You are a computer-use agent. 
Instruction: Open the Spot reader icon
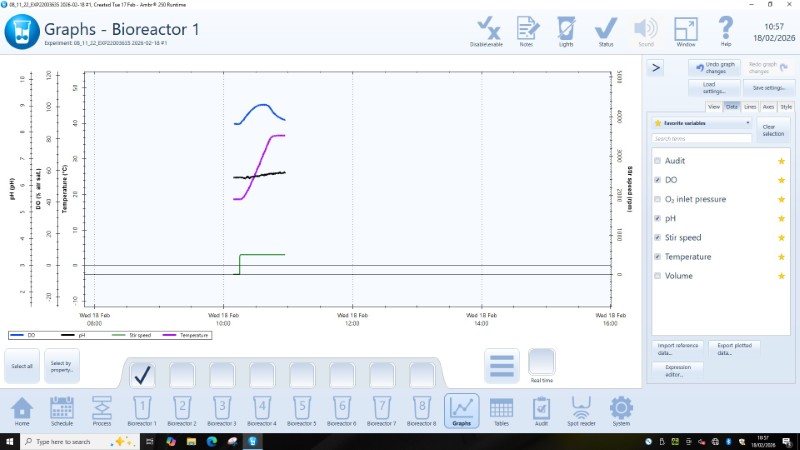(581, 409)
